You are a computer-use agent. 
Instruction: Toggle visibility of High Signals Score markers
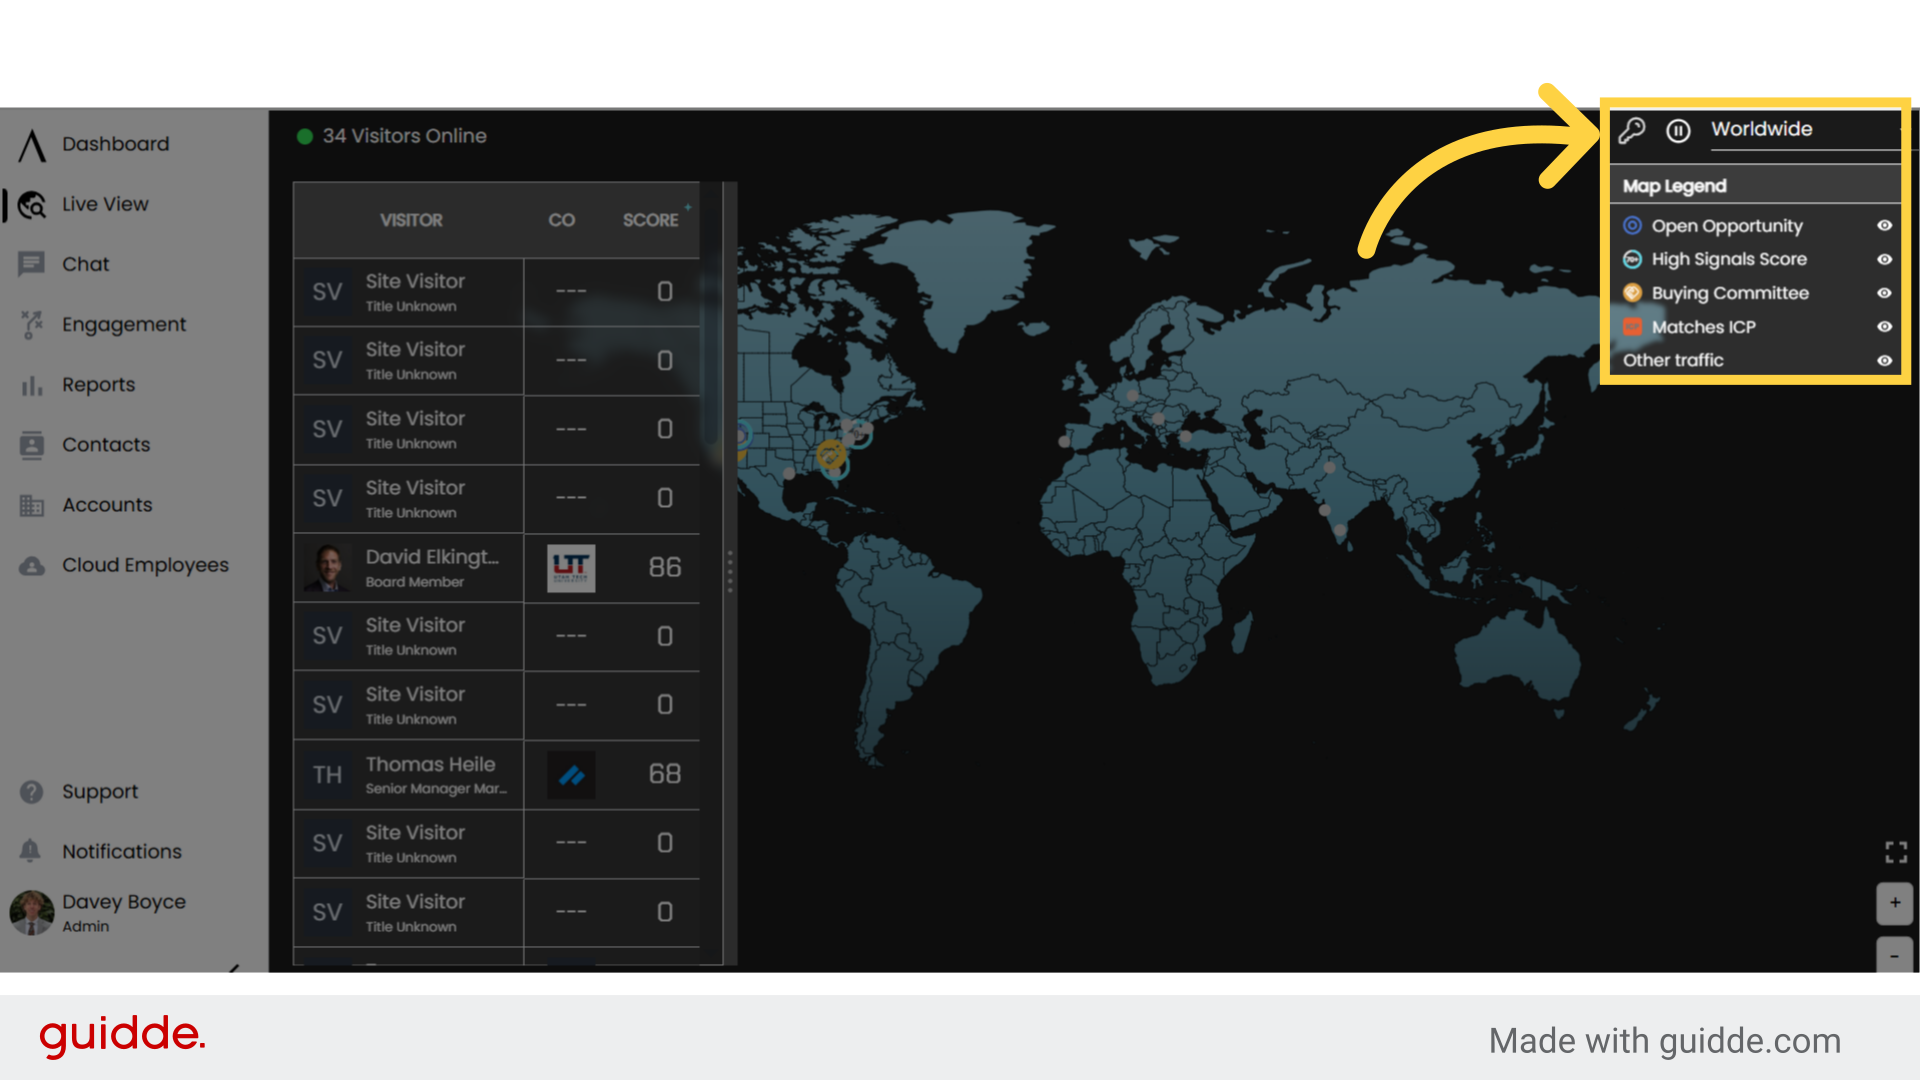point(1884,260)
